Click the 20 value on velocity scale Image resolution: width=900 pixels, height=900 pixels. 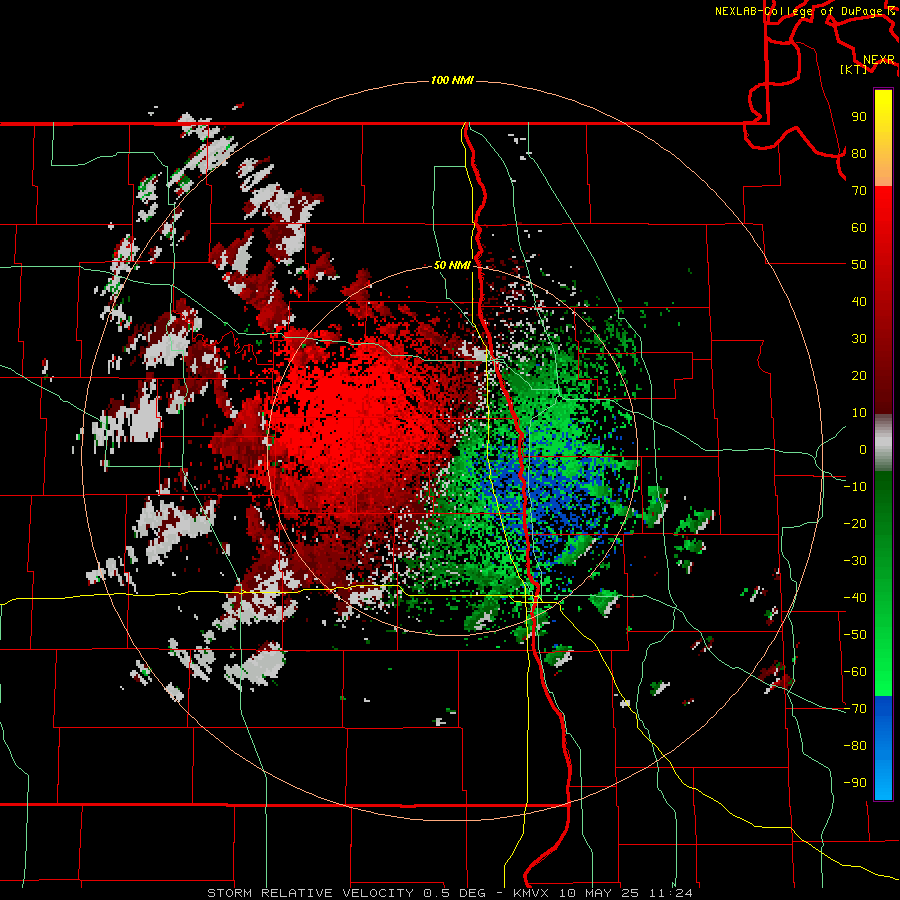click(859, 376)
